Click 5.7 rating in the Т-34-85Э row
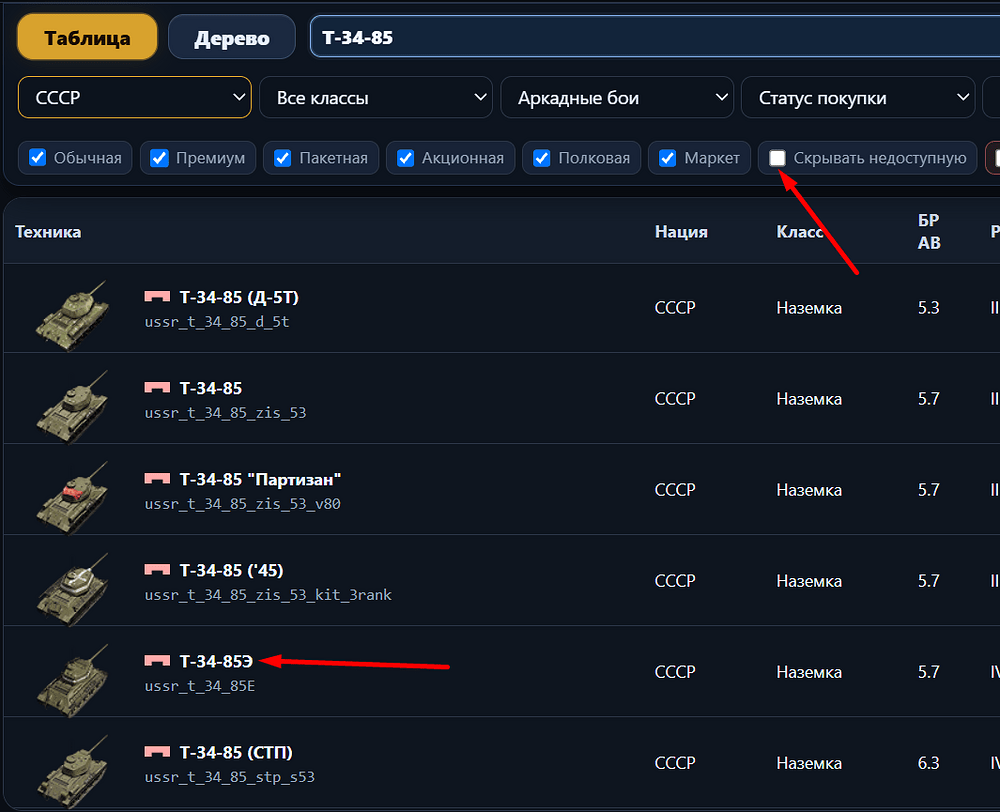The width and height of the screenshot is (1000, 812). [929, 672]
